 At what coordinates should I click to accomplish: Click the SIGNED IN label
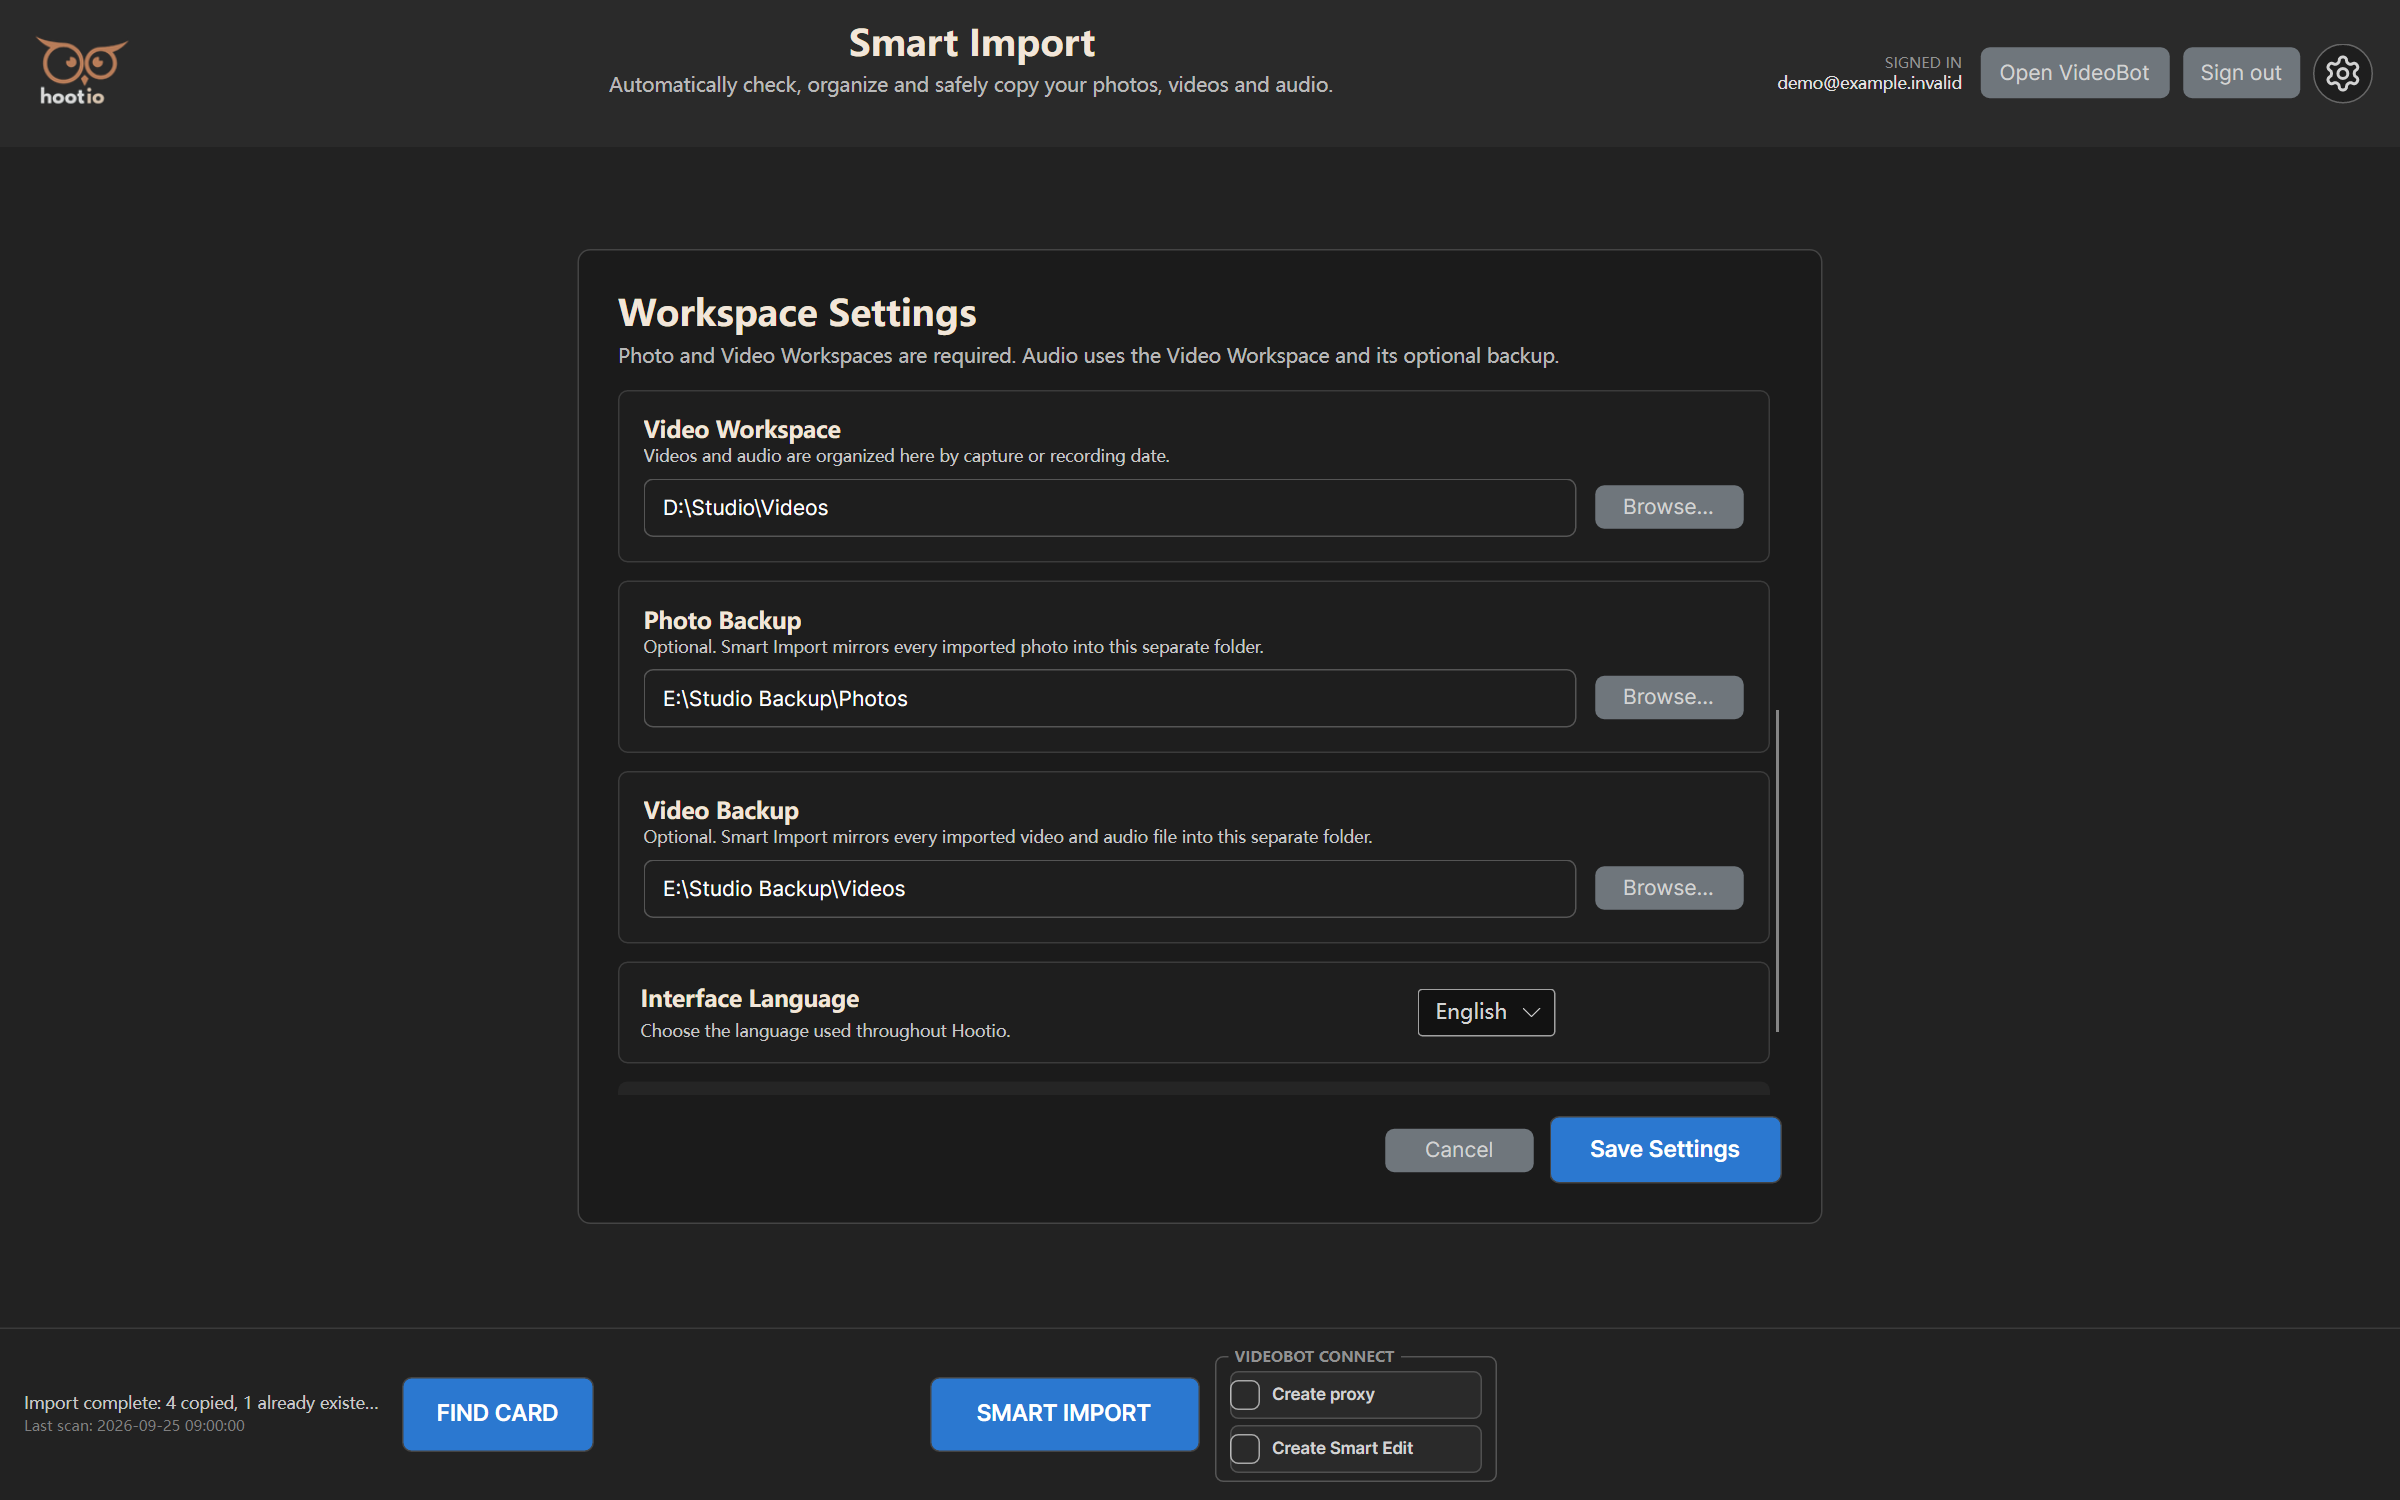coord(1922,62)
